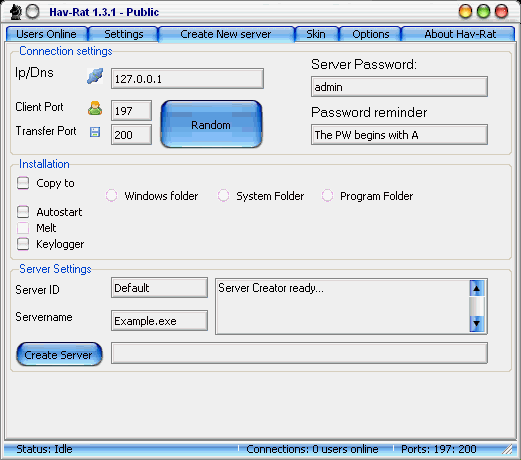
Task: Enable the Keylogger checkbox
Action: [23, 244]
